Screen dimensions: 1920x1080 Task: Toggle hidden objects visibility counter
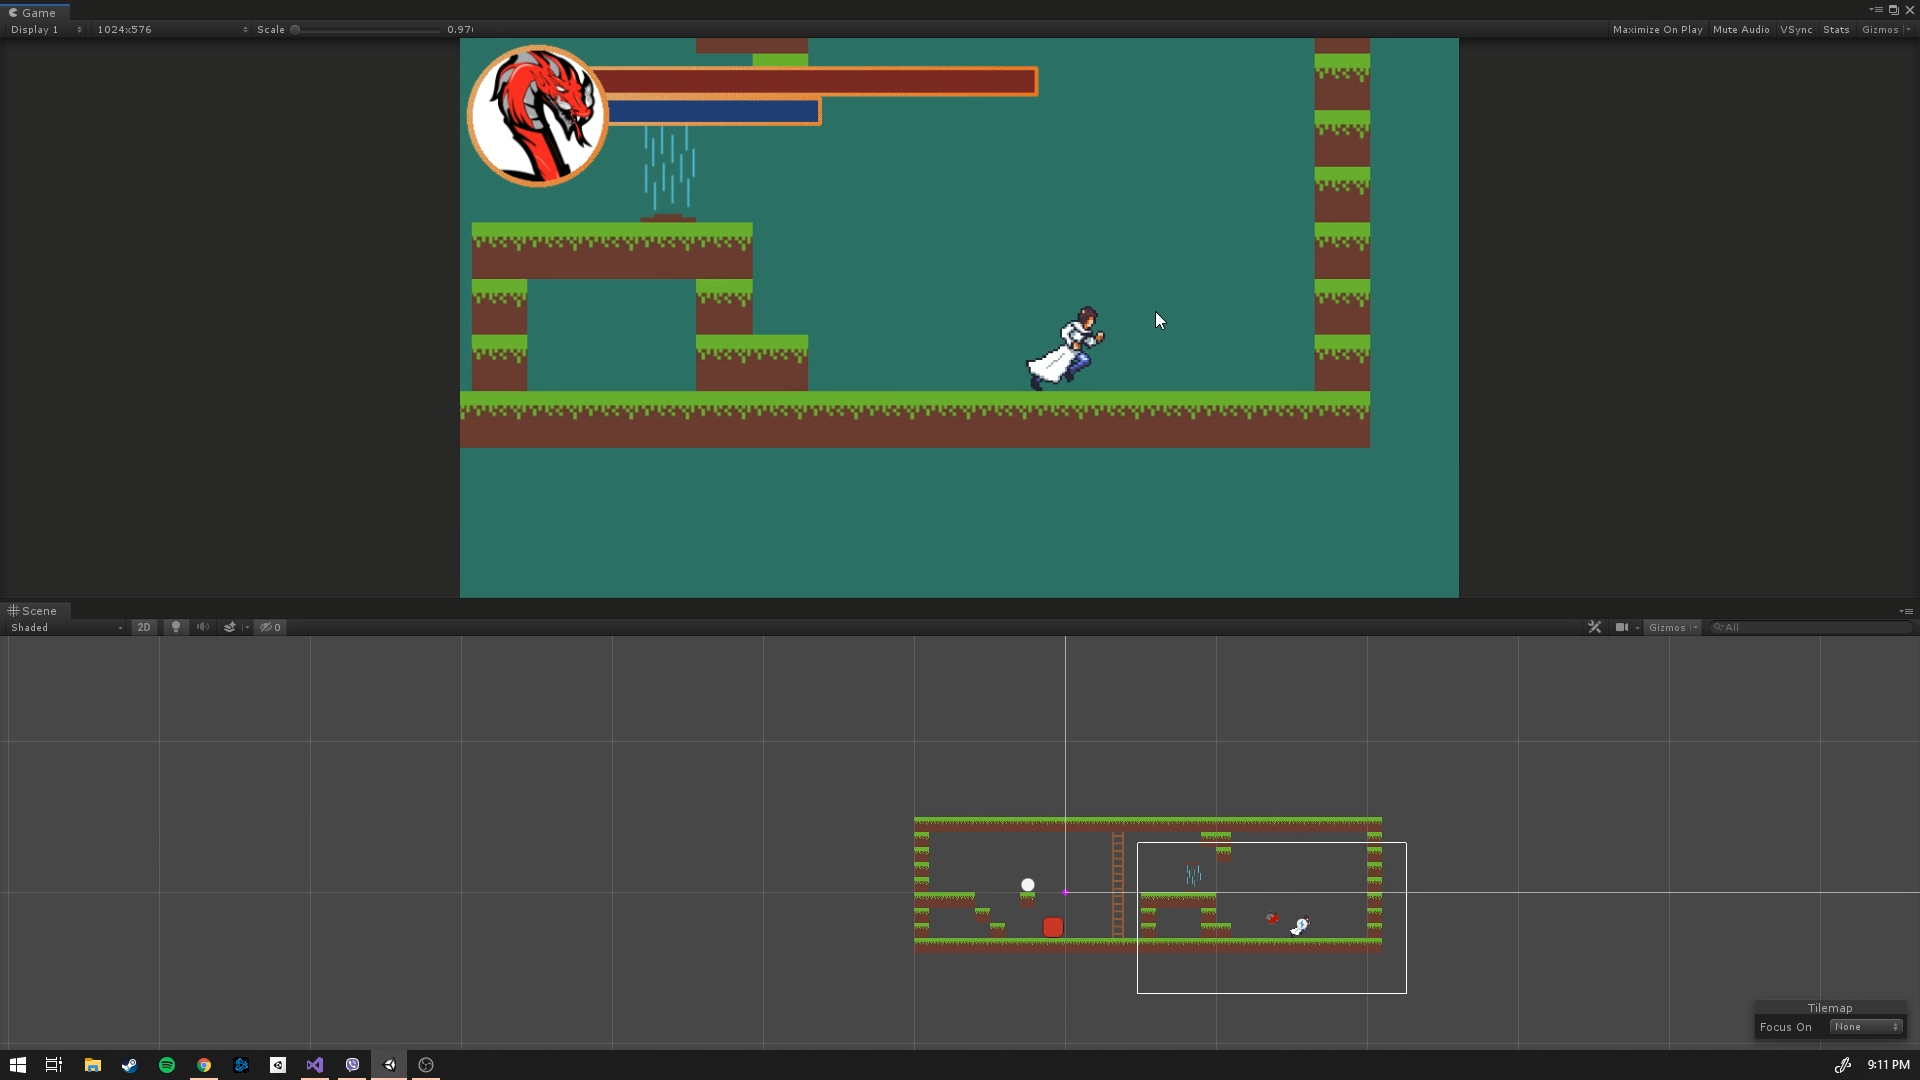(x=271, y=627)
